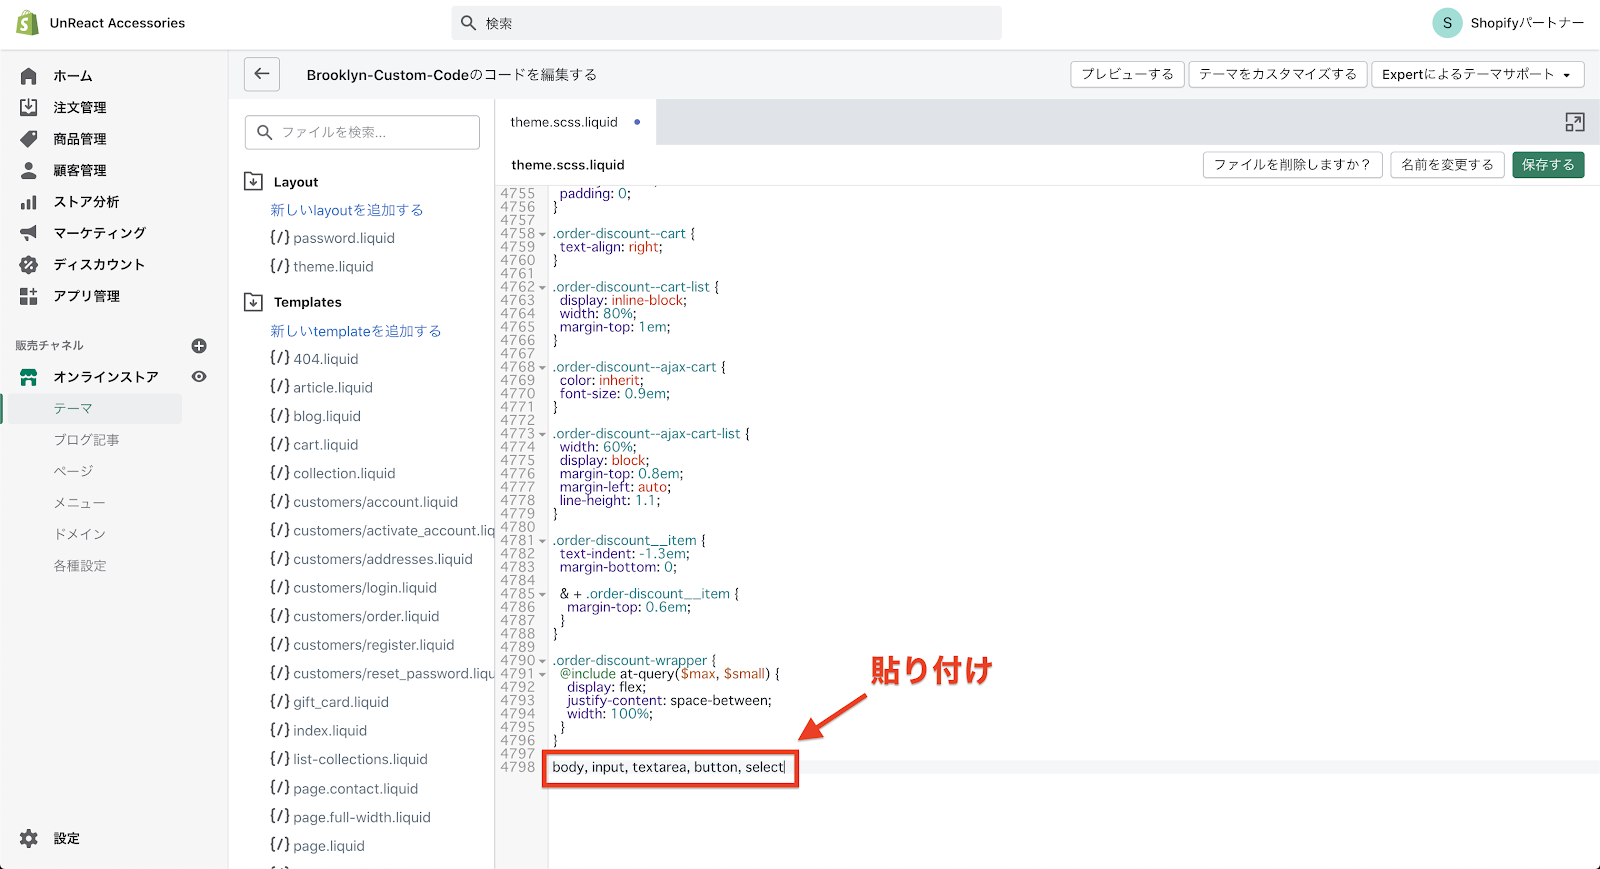Open the Expertによるテーマサポート dropdown
This screenshot has height=869, width=1600.
(1476, 74)
